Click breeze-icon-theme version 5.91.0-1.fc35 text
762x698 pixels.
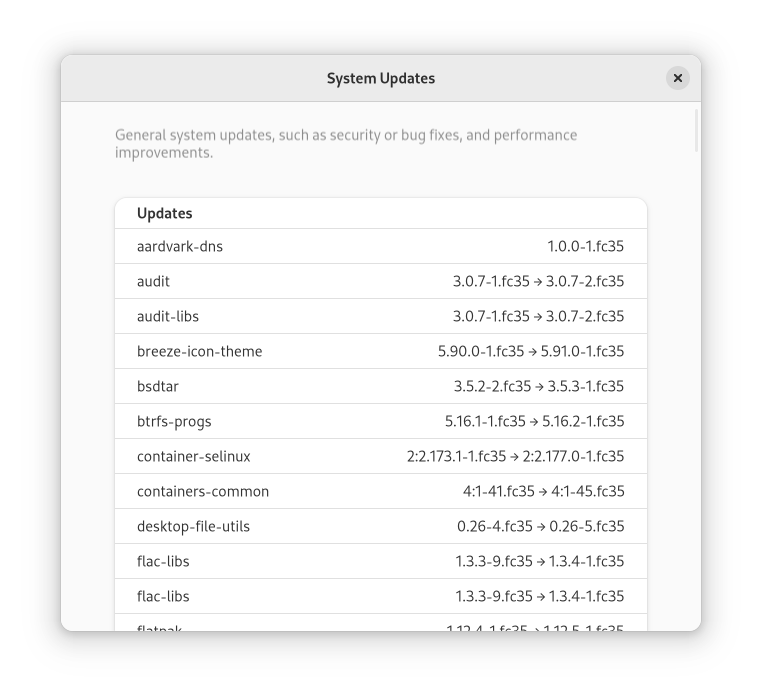point(583,351)
